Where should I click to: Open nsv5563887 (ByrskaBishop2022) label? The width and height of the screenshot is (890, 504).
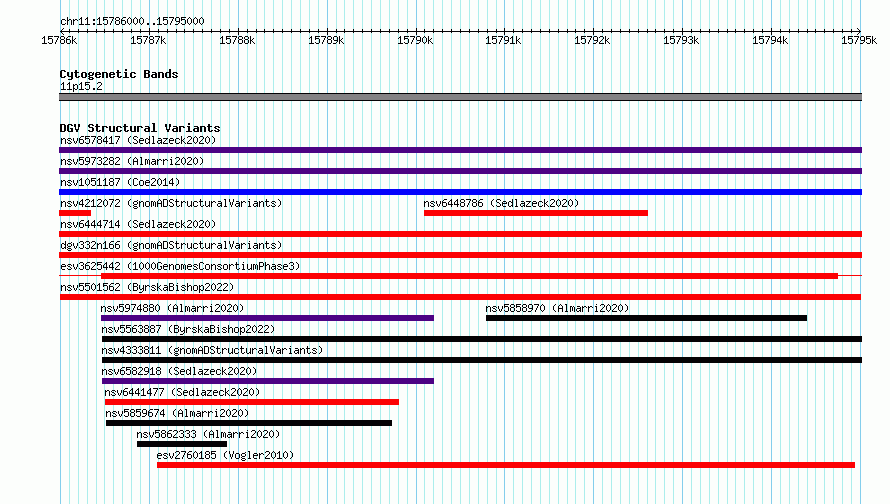coord(188,329)
